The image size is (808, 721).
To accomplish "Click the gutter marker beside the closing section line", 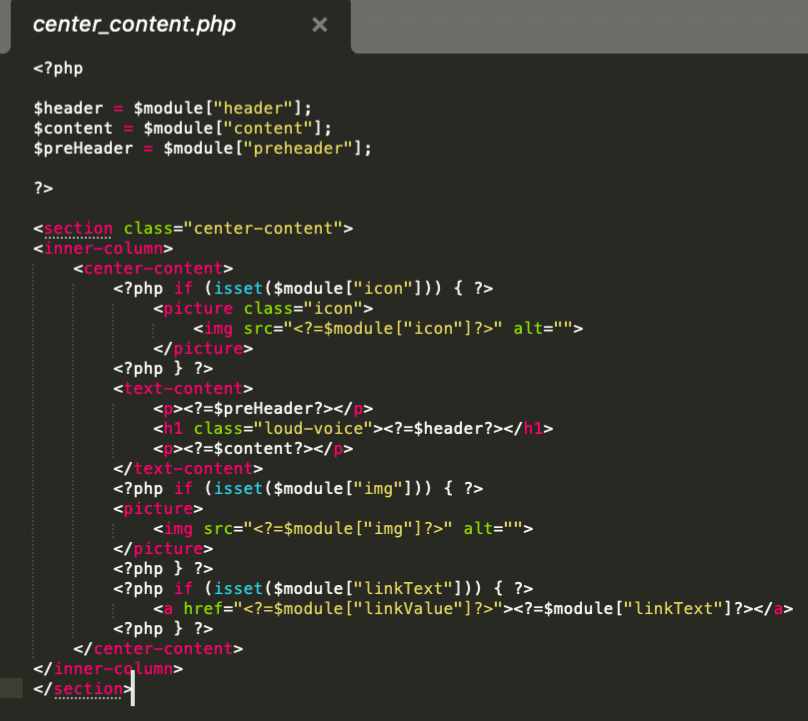I will click(10, 688).
